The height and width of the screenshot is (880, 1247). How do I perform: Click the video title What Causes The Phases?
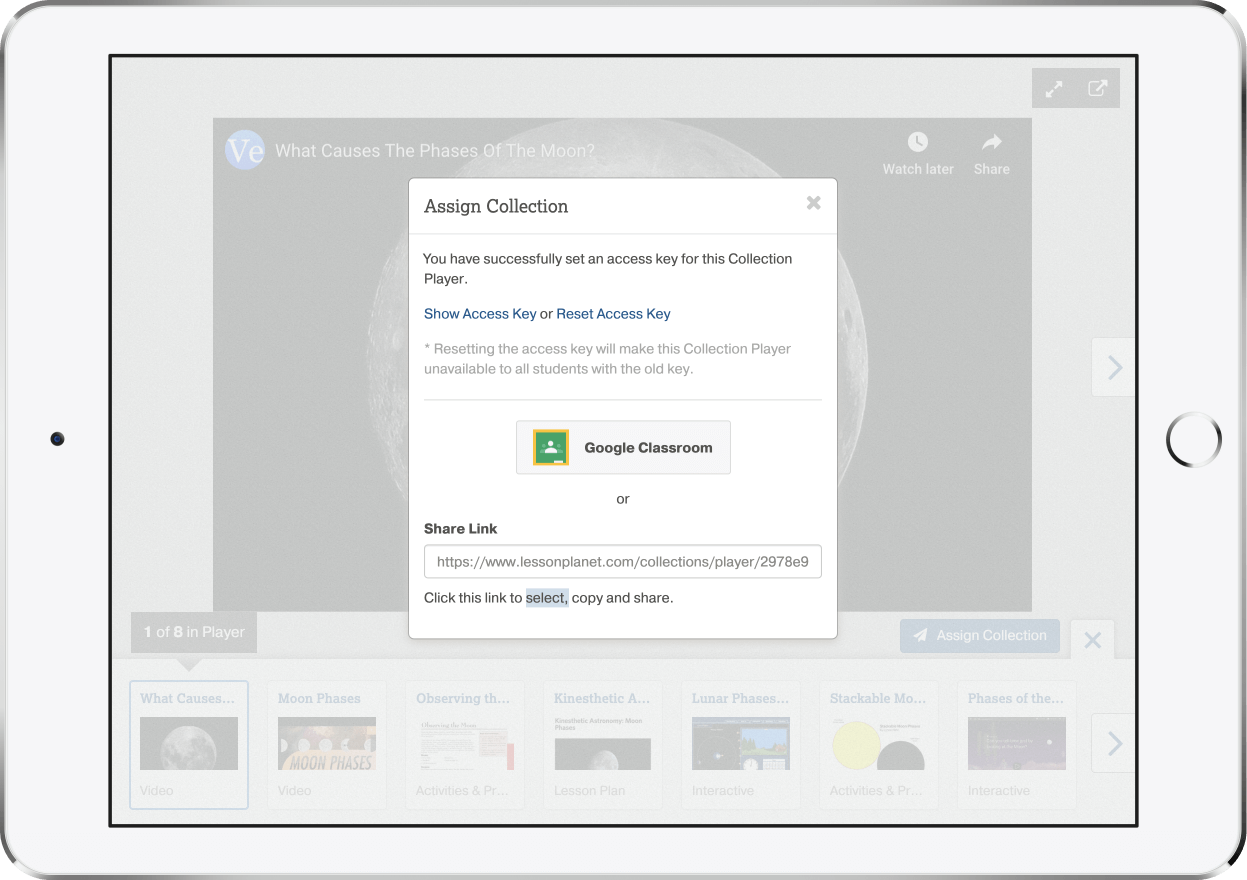tap(435, 151)
